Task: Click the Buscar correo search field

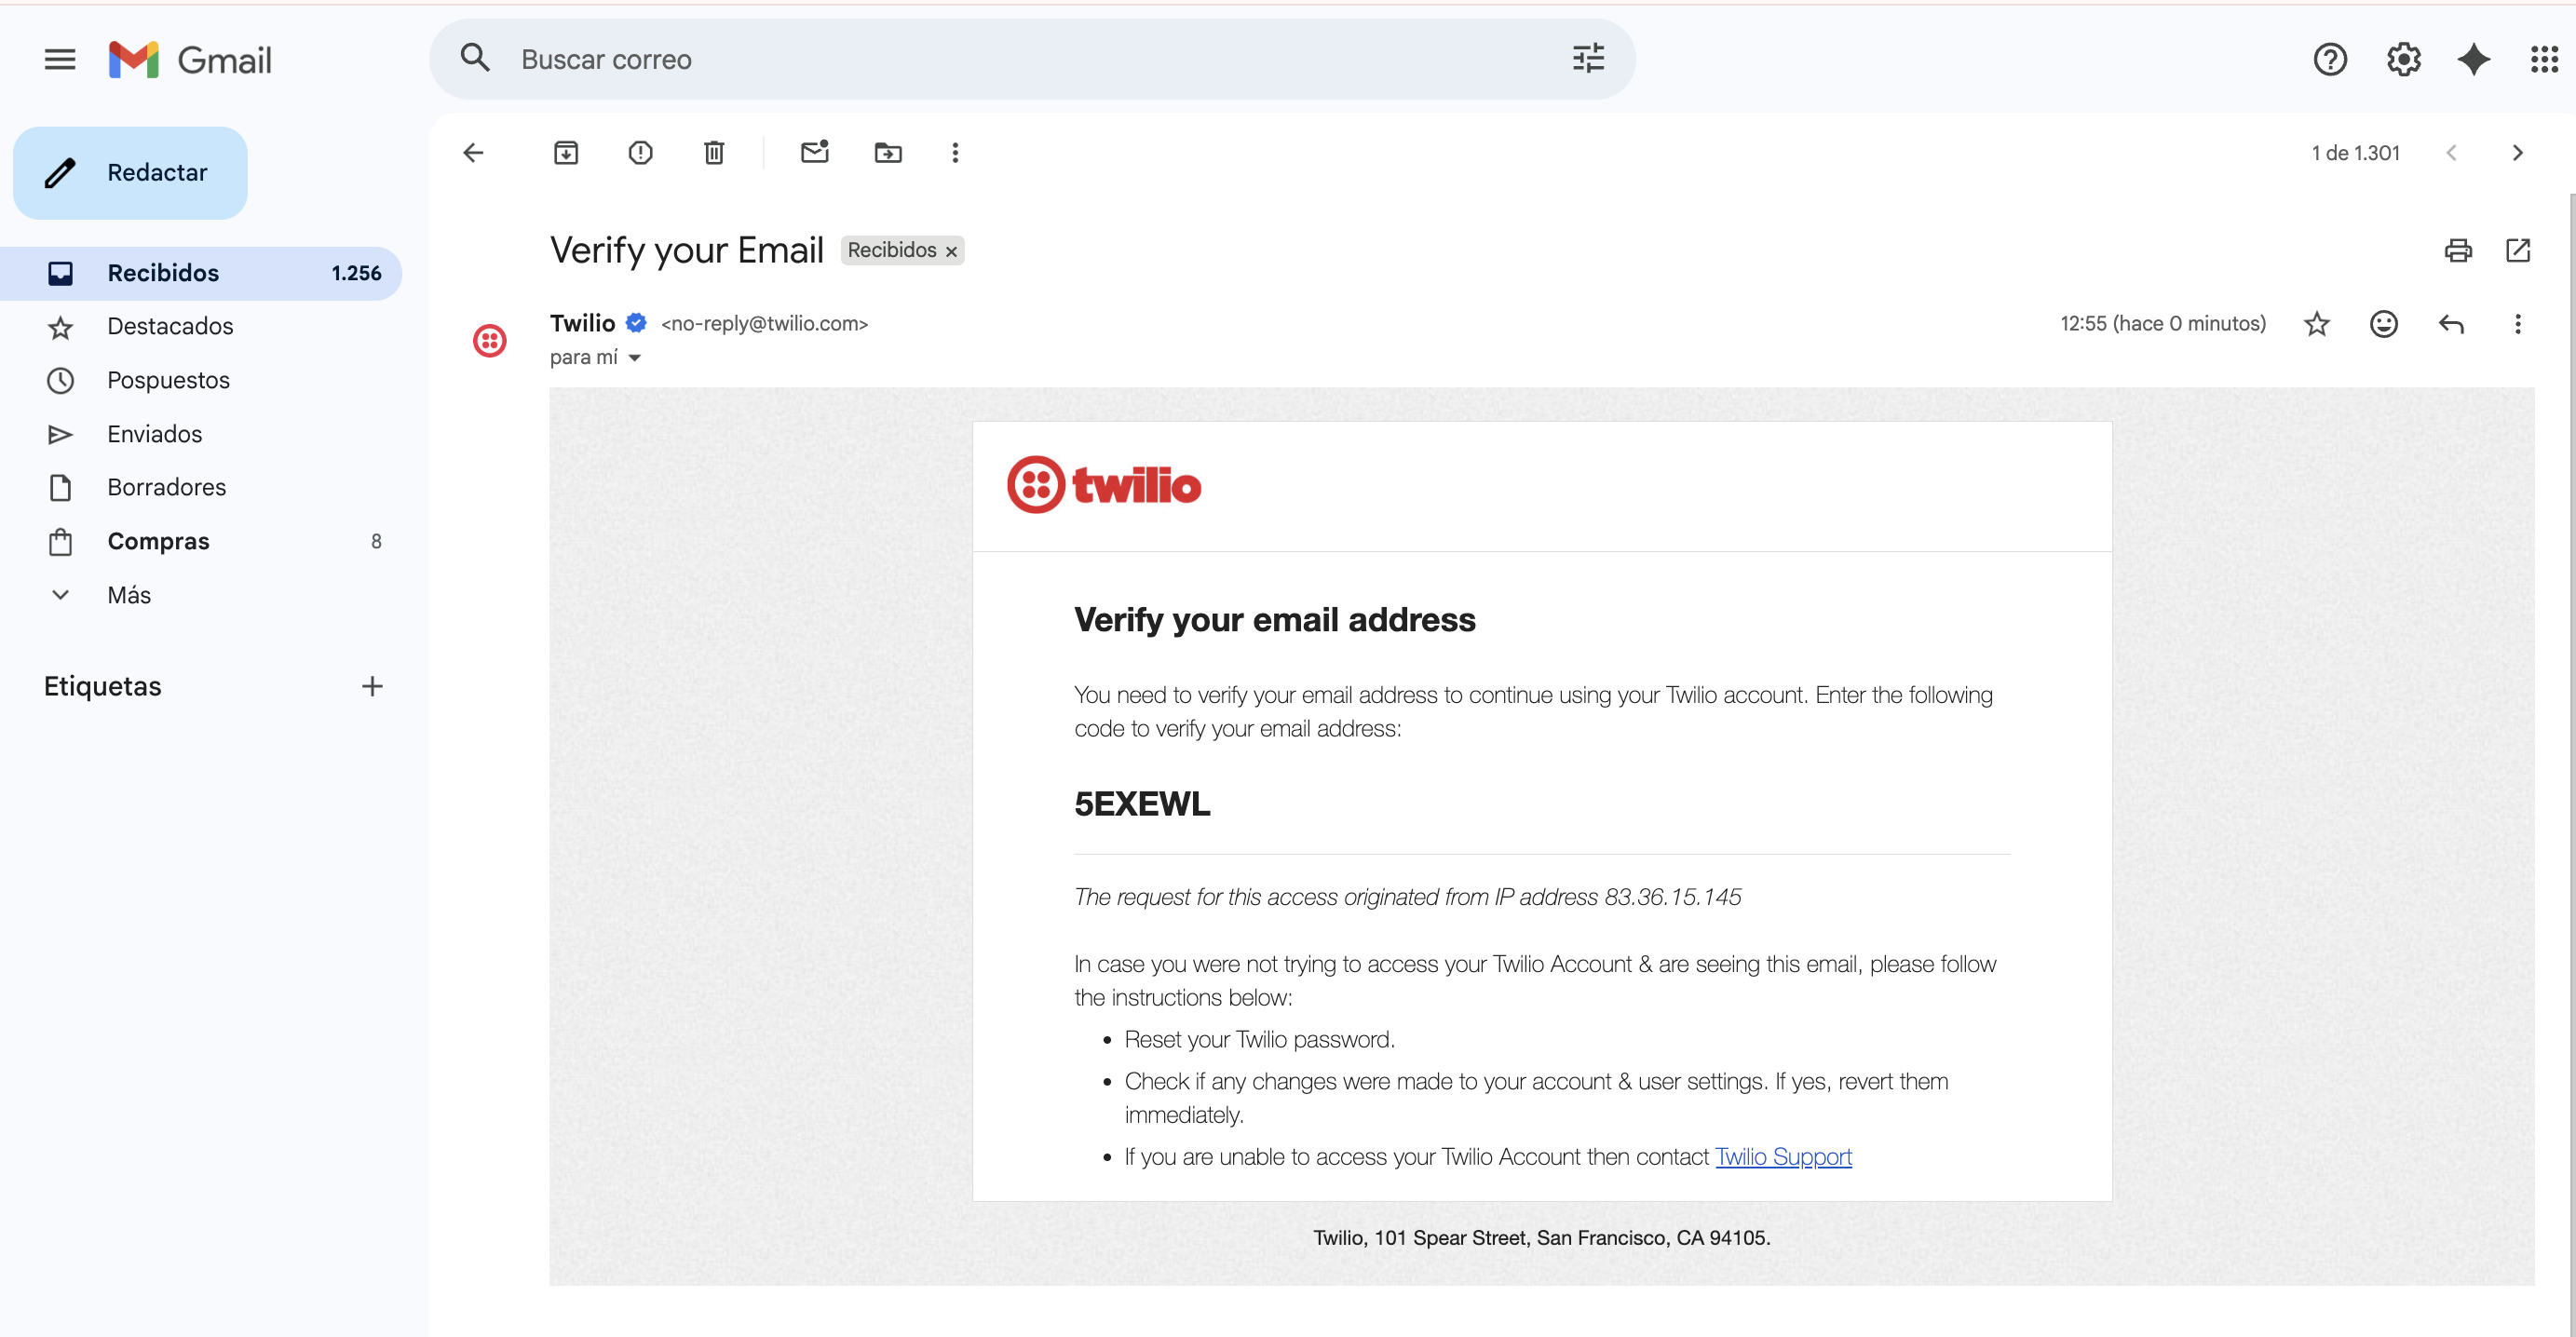Action: click(1000, 60)
